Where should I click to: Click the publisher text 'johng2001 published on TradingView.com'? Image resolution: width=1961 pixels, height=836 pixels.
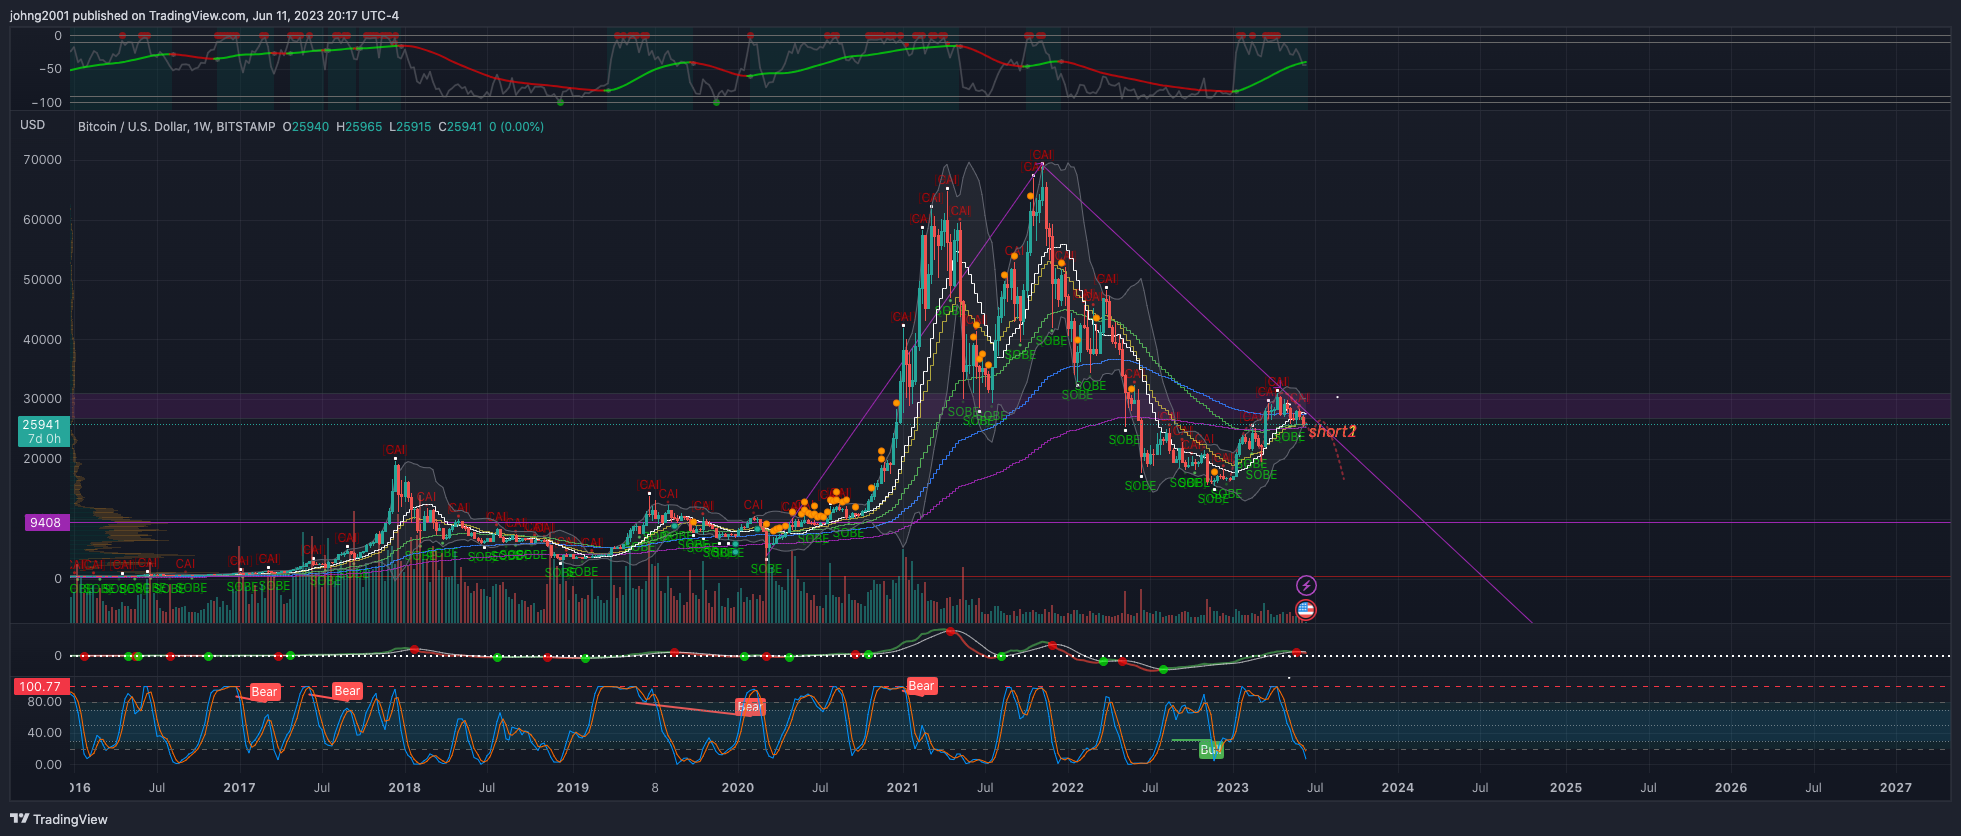click(x=127, y=16)
